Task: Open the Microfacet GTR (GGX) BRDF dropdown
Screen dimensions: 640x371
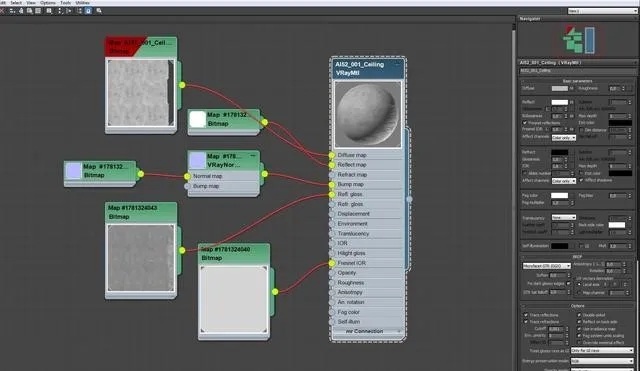Action: 547,266
